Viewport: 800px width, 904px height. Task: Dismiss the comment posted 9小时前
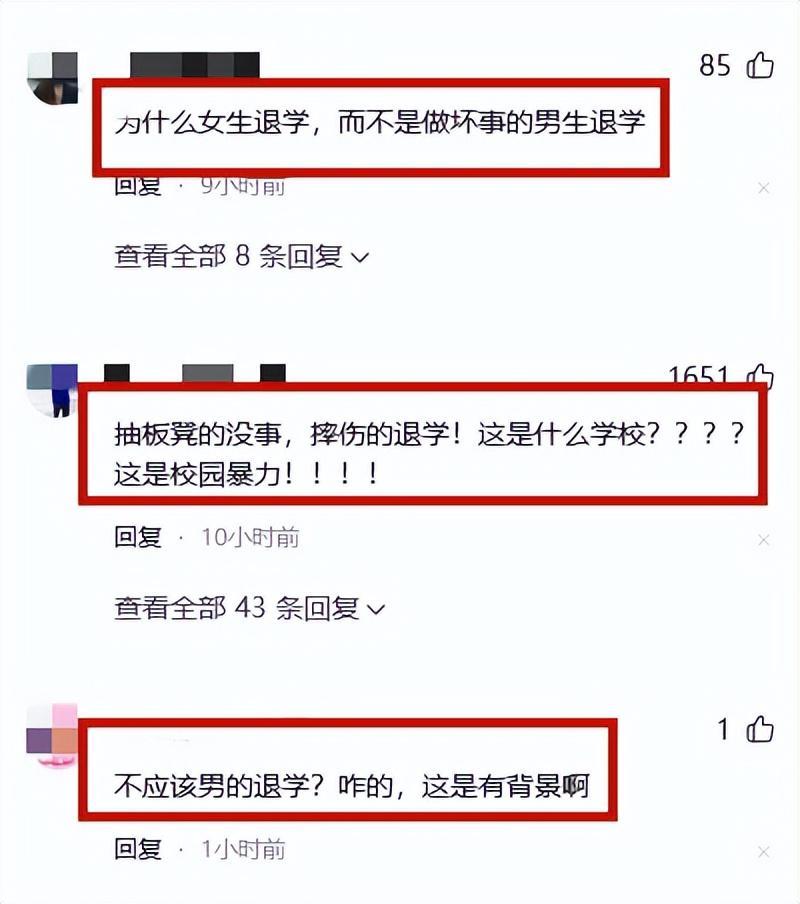764,188
